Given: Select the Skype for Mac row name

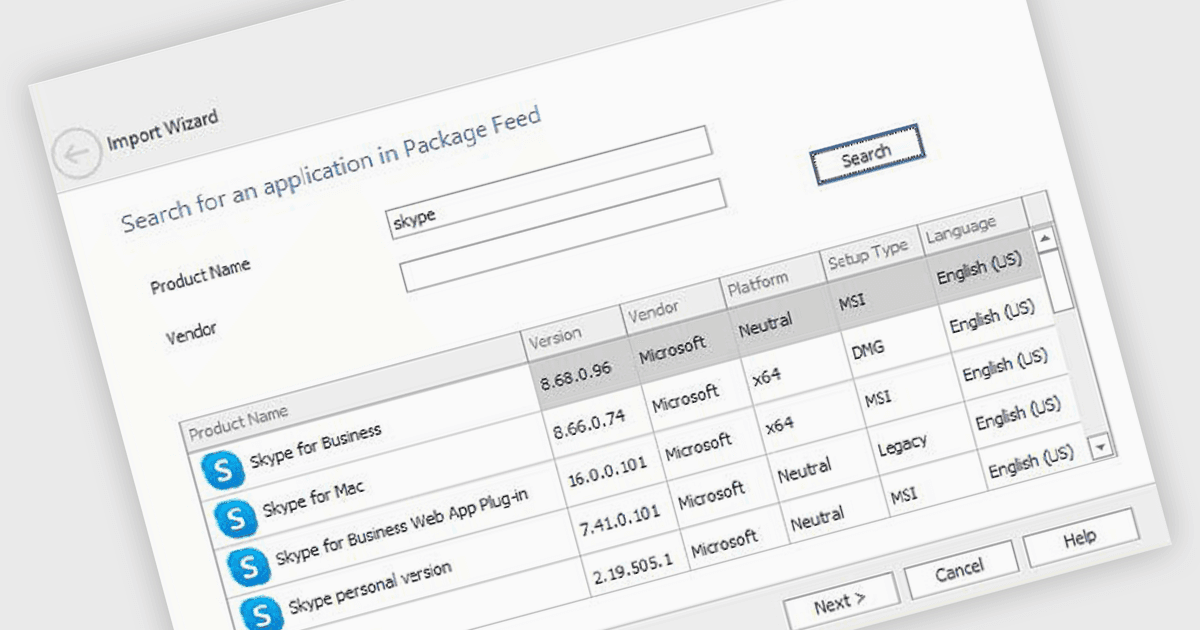Looking at the screenshot, I should [313, 497].
